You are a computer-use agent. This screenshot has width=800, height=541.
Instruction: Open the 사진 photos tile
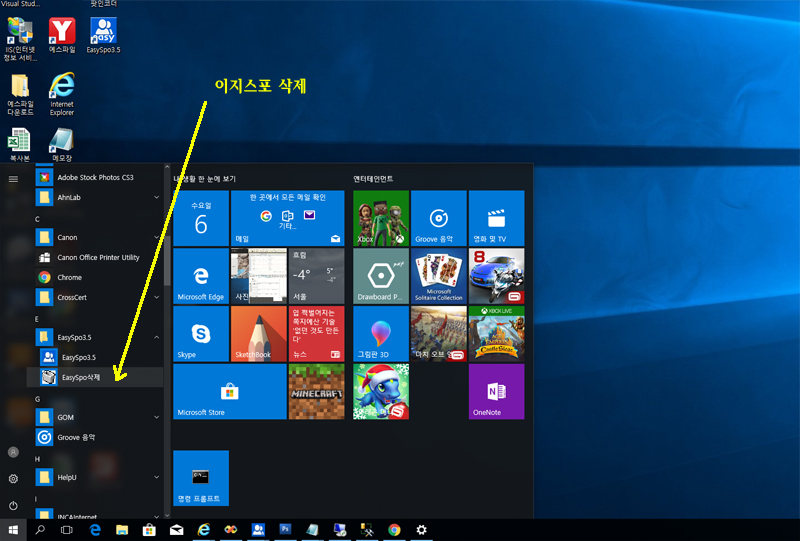[259, 276]
